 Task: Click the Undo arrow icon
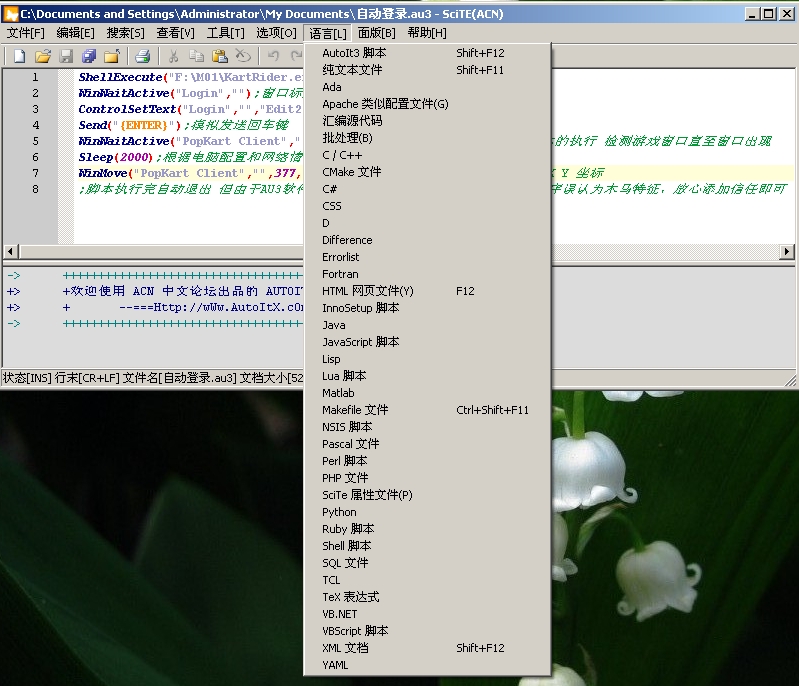click(x=274, y=56)
